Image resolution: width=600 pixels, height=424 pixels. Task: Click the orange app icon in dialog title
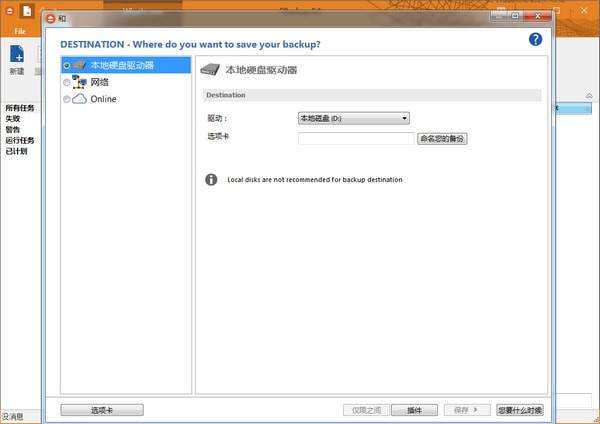click(x=50, y=17)
